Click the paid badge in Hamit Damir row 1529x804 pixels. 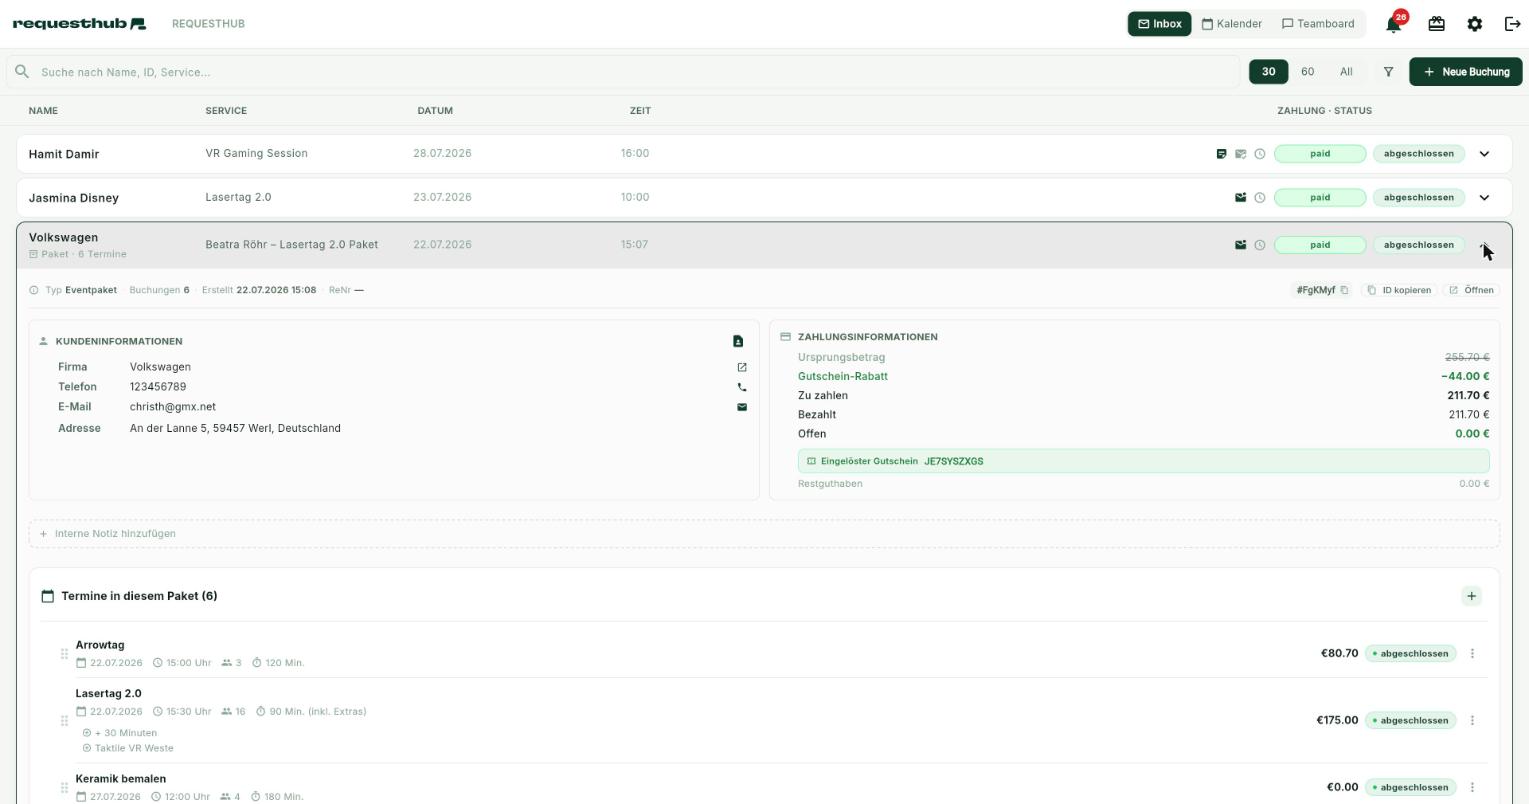1320,154
